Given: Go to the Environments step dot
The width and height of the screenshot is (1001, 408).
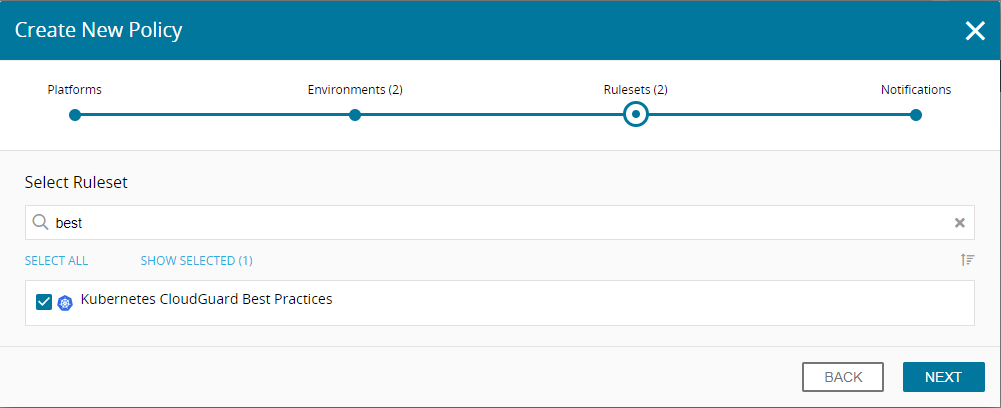Looking at the screenshot, I should 355,115.
